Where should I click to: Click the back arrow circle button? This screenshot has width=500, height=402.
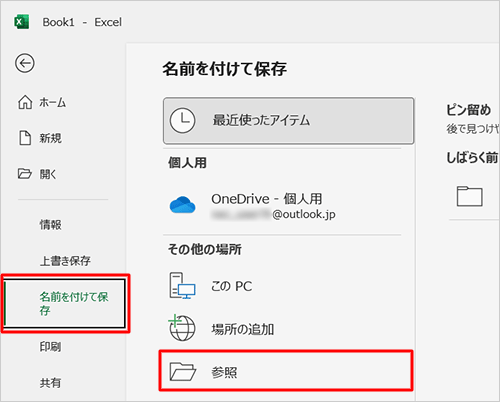point(25,63)
